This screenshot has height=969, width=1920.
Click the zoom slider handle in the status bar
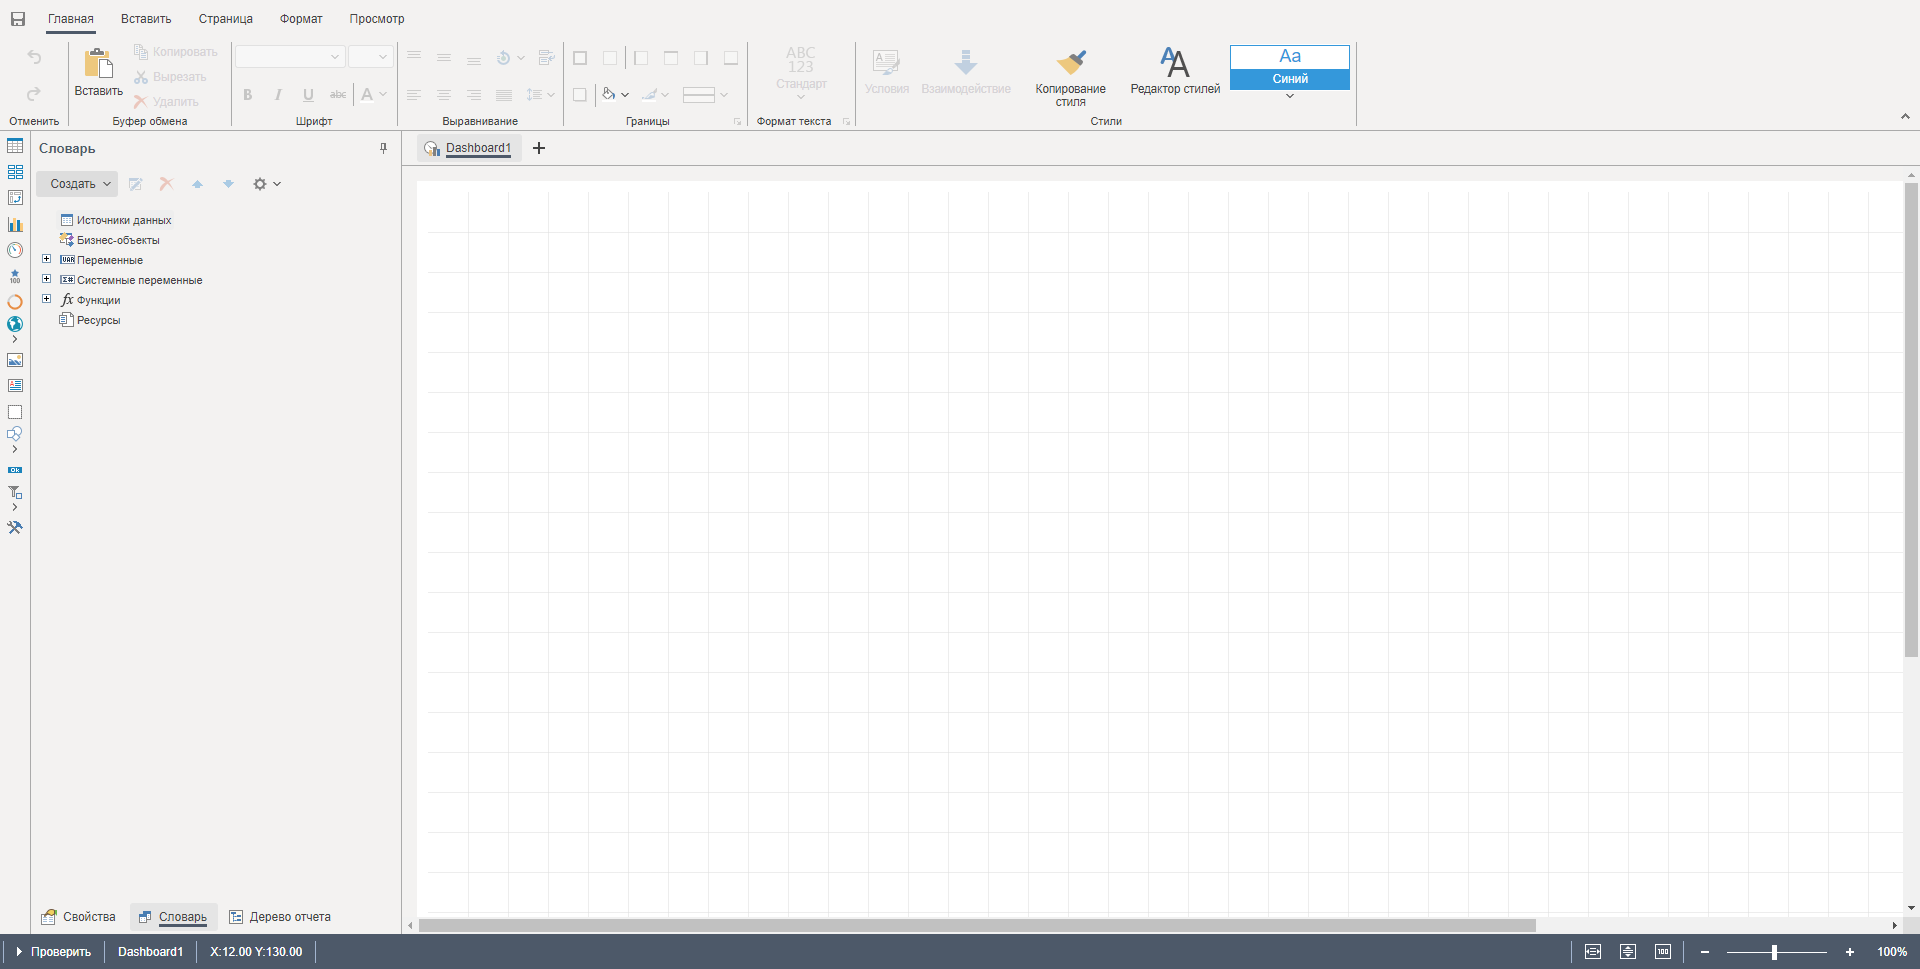1774,952
